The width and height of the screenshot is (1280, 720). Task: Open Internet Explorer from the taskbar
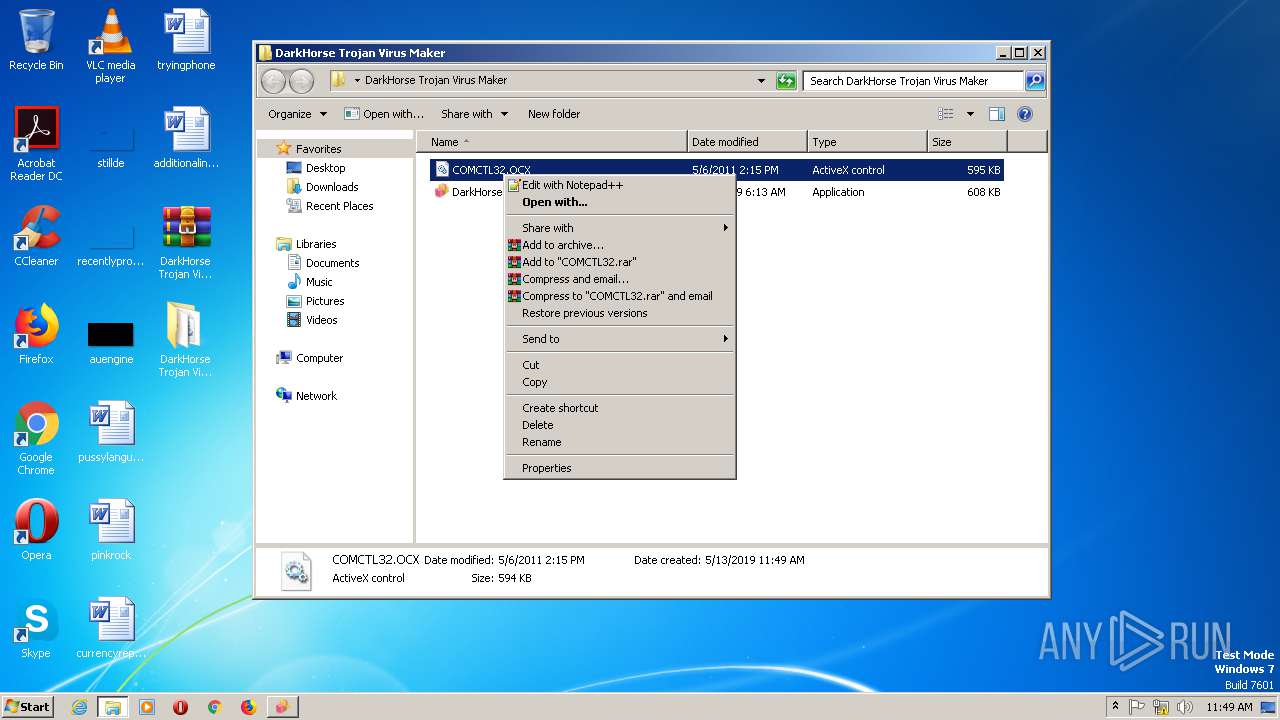[x=79, y=707]
